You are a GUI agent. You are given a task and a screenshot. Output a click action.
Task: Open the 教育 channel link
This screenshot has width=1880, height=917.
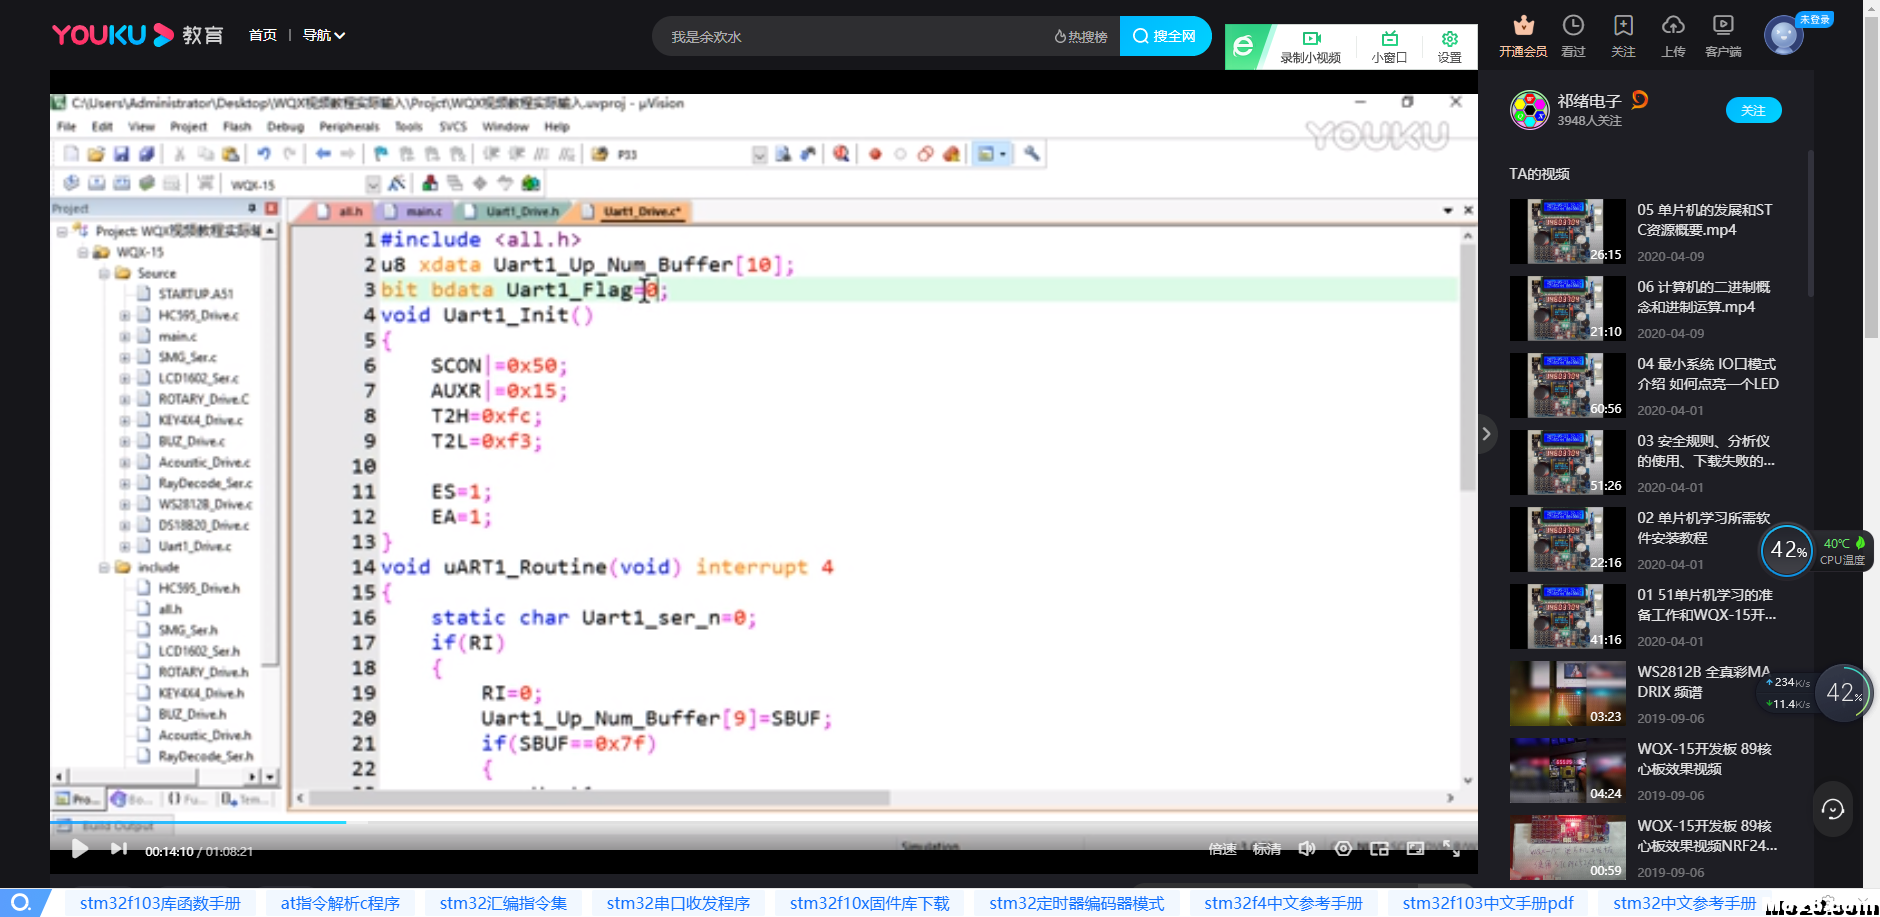[202, 35]
